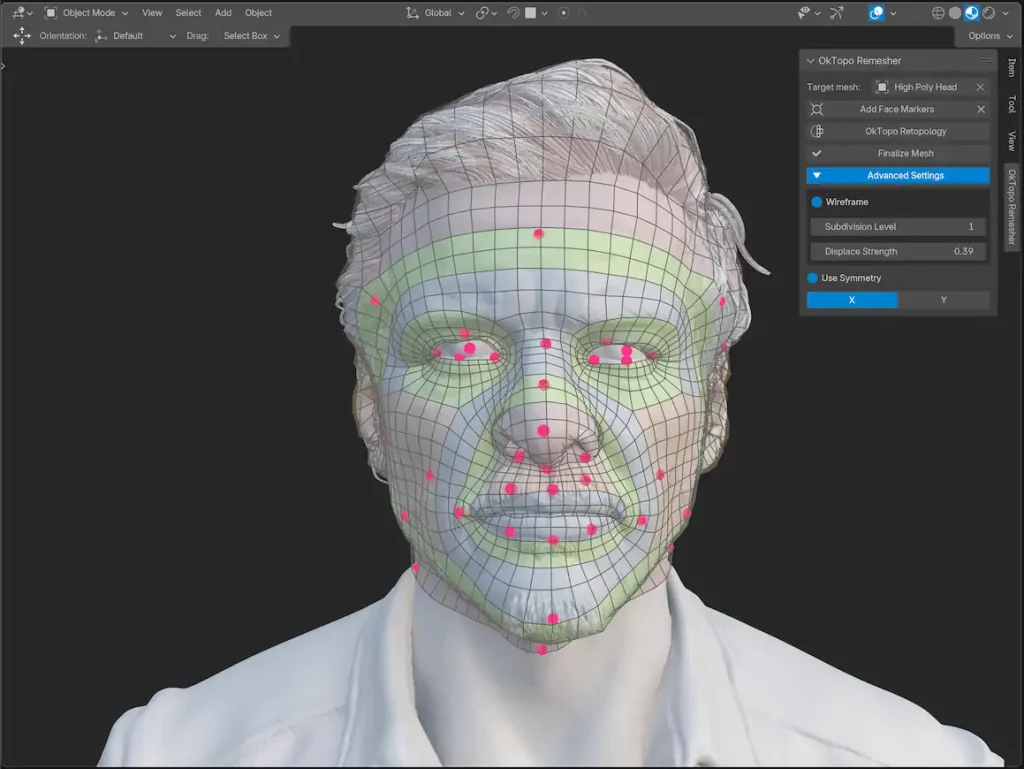Switch to rendered viewport shading
This screenshot has width=1024, height=769.
989,13
